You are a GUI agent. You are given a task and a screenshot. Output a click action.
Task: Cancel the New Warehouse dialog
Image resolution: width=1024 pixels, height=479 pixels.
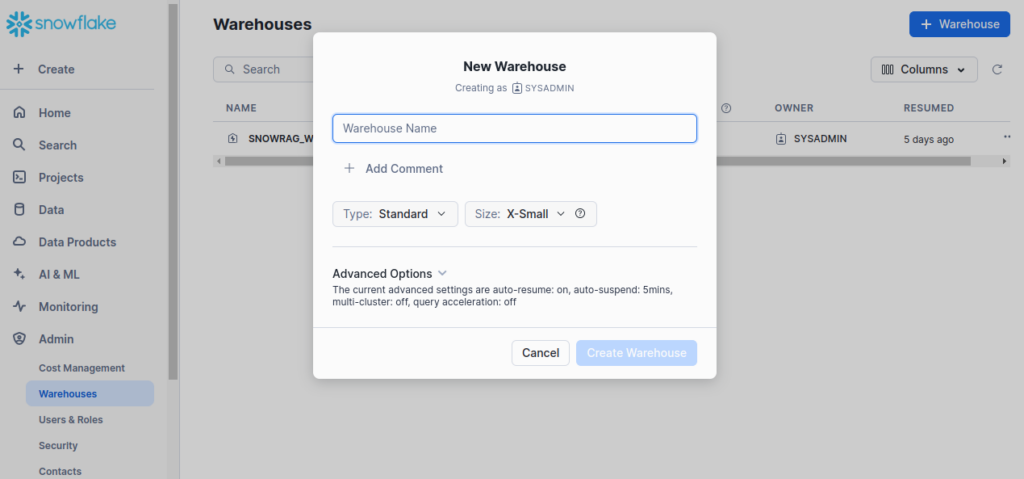[x=541, y=353]
